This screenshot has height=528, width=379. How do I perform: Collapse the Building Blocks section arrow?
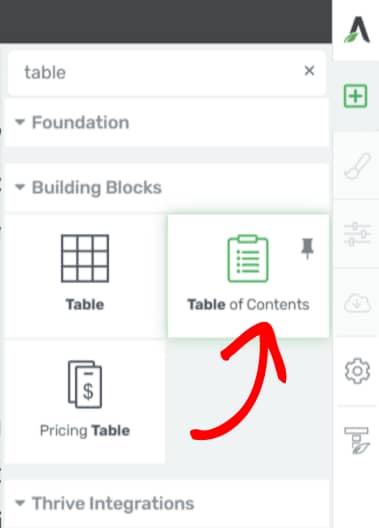(x=20, y=187)
